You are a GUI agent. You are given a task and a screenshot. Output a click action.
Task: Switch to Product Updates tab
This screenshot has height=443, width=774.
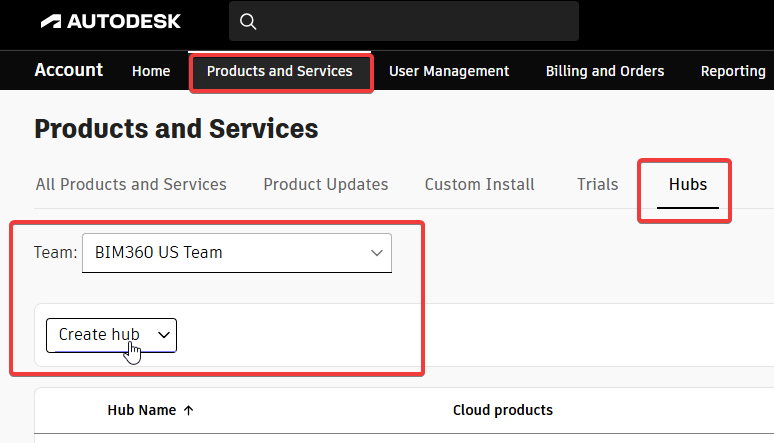(326, 184)
